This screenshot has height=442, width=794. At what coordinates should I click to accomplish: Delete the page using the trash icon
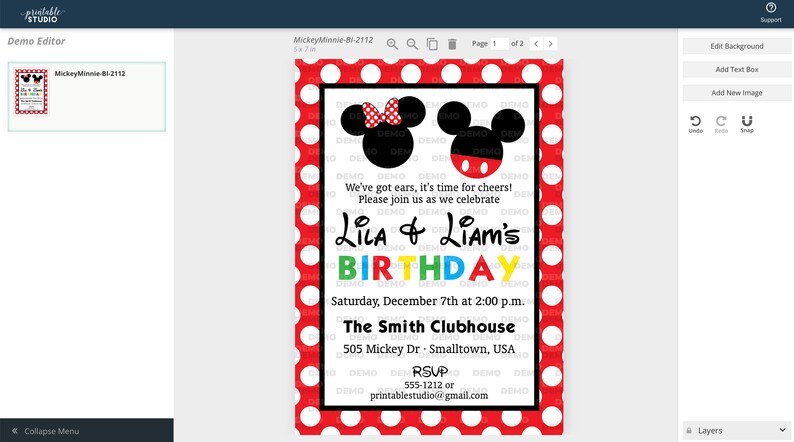point(452,44)
